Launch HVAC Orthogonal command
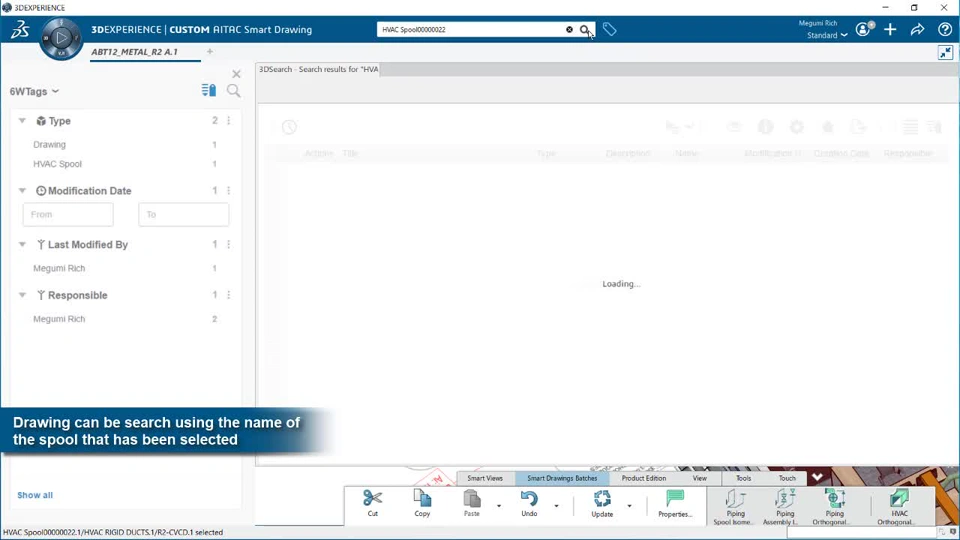The width and height of the screenshot is (960, 540). pos(899,507)
